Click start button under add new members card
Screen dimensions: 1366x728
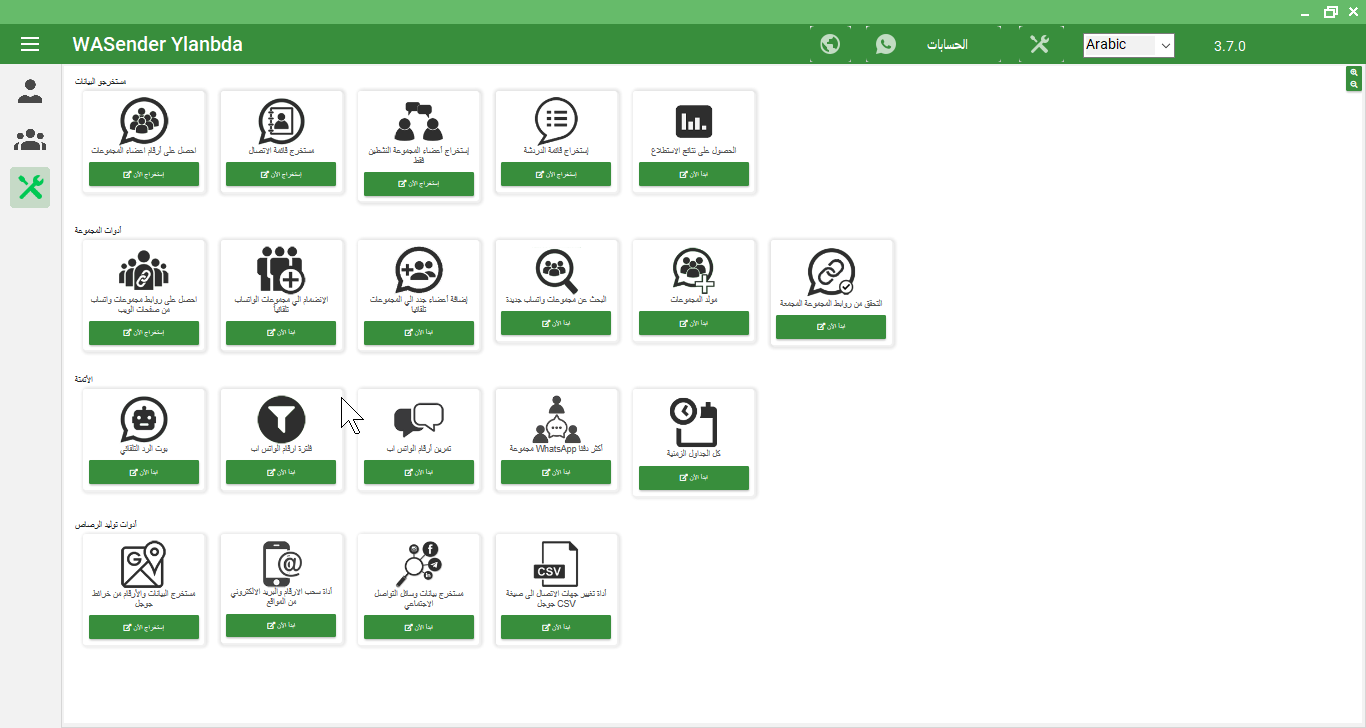pos(419,333)
